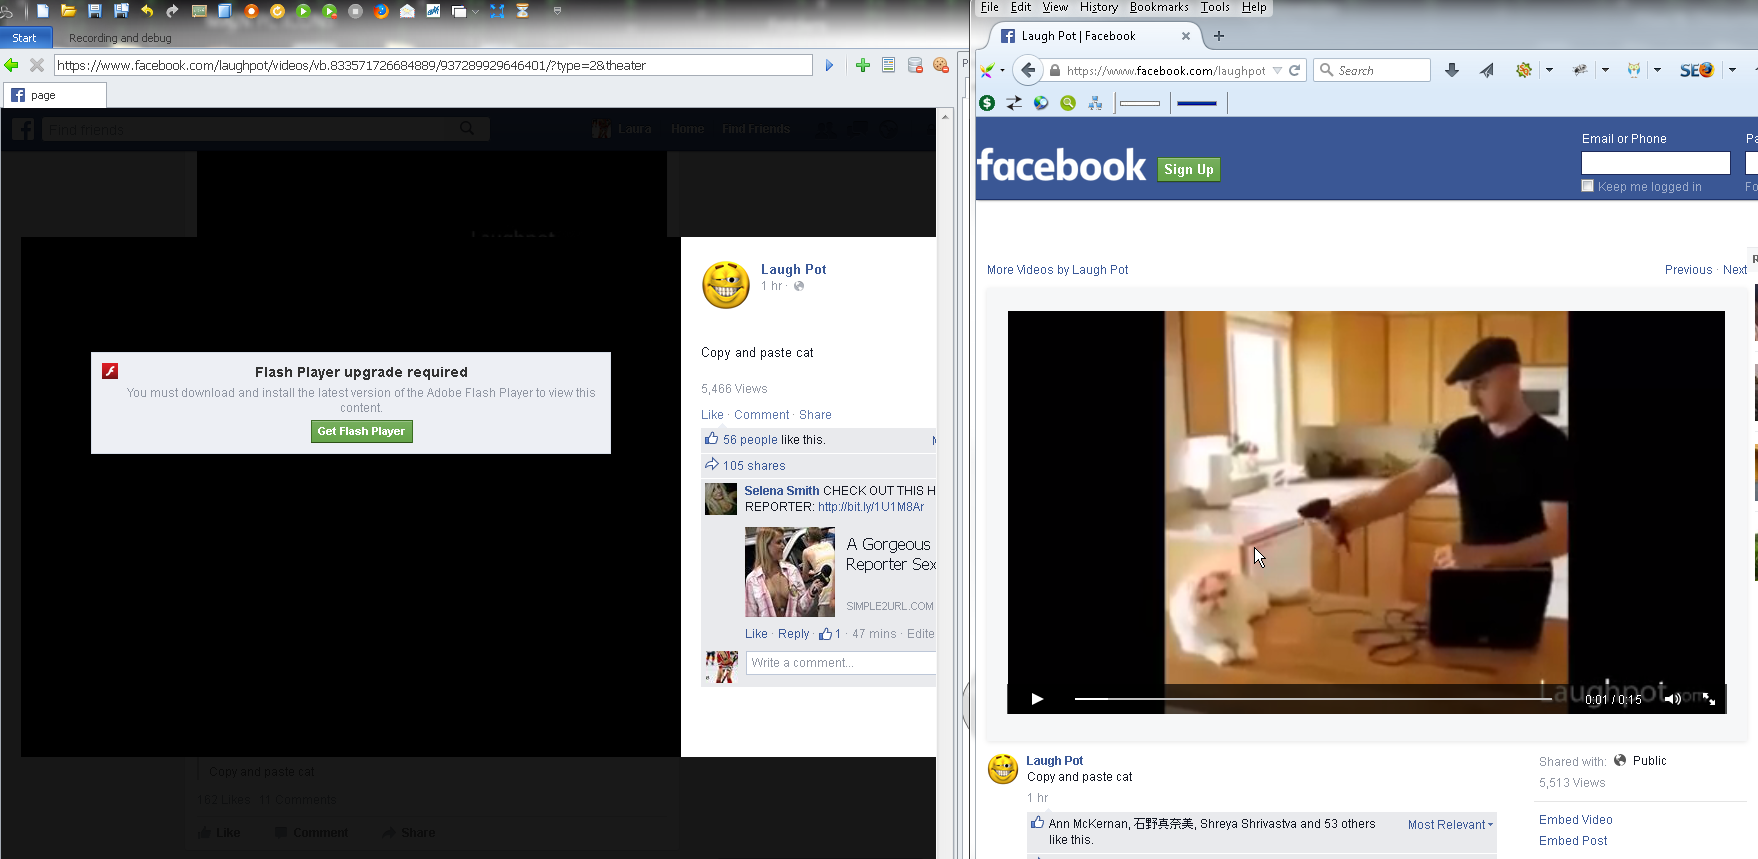This screenshot has width=1758, height=859.
Task: Click More Videos by Laugh Pot link
Action: 1057,270
